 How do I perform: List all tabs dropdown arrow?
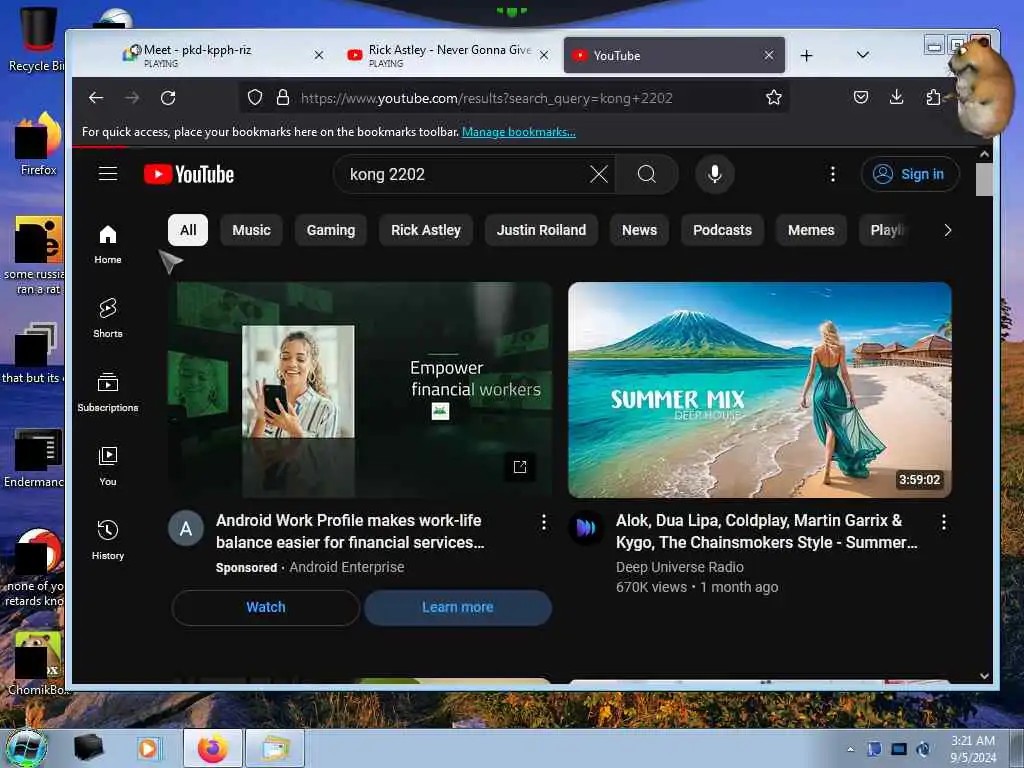pyautogui.click(x=863, y=55)
